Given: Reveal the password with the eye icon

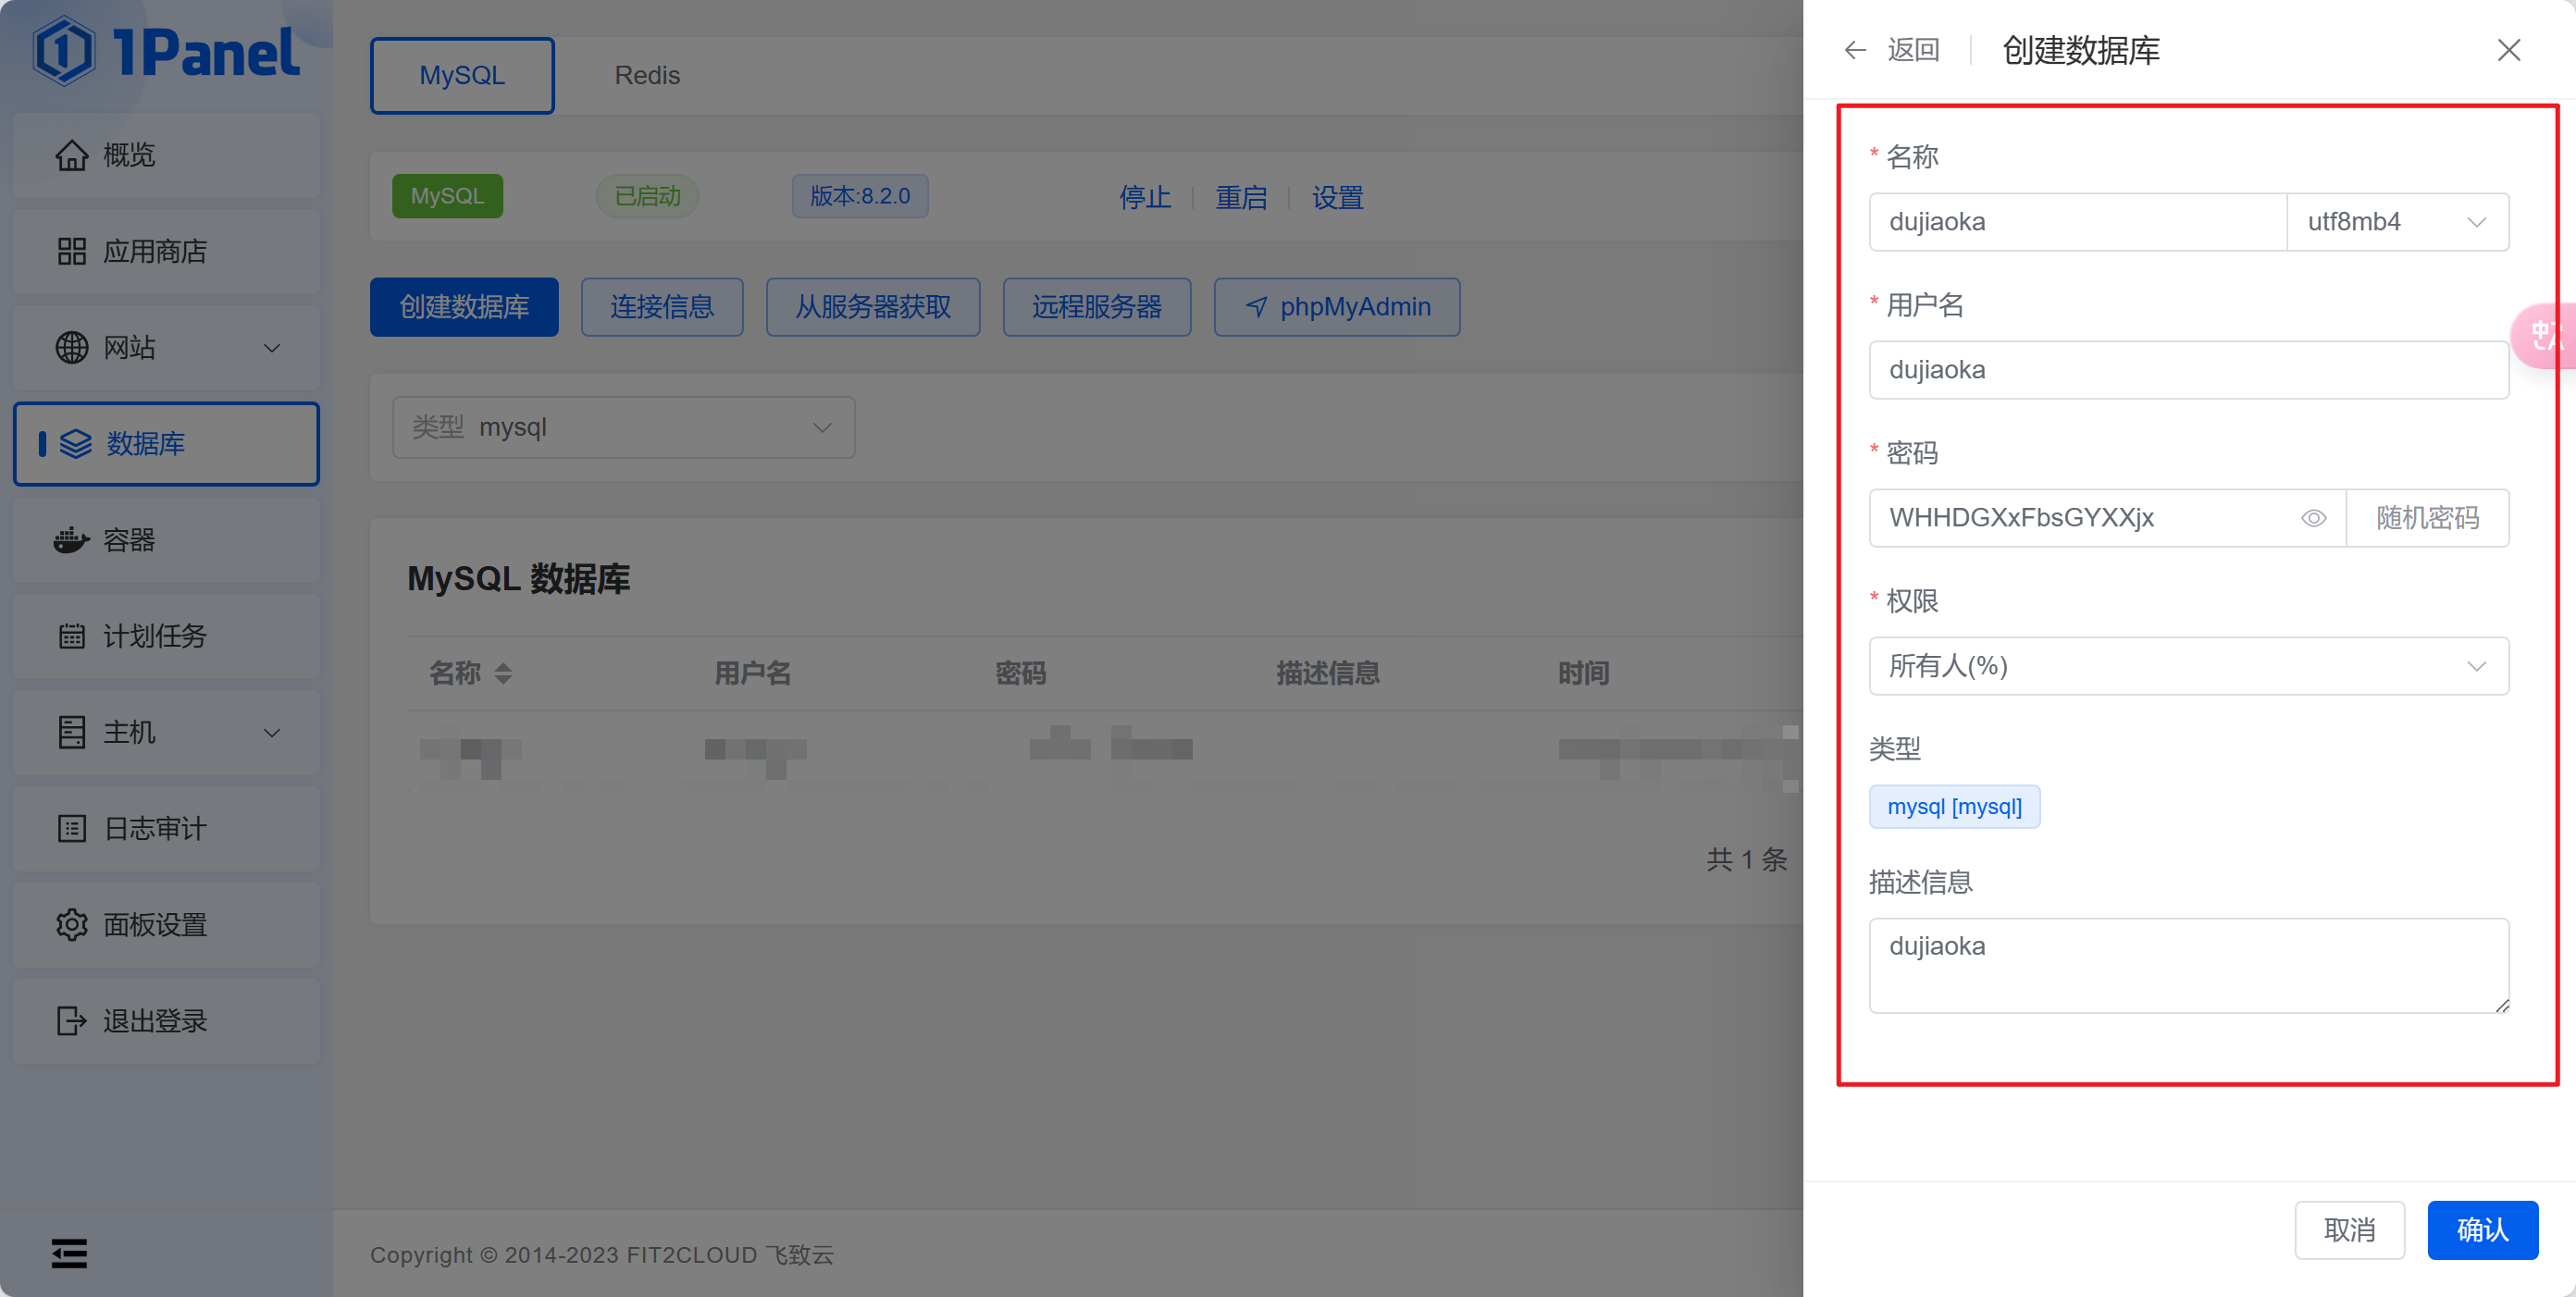Looking at the screenshot, I should click(x=2314, y=518).
